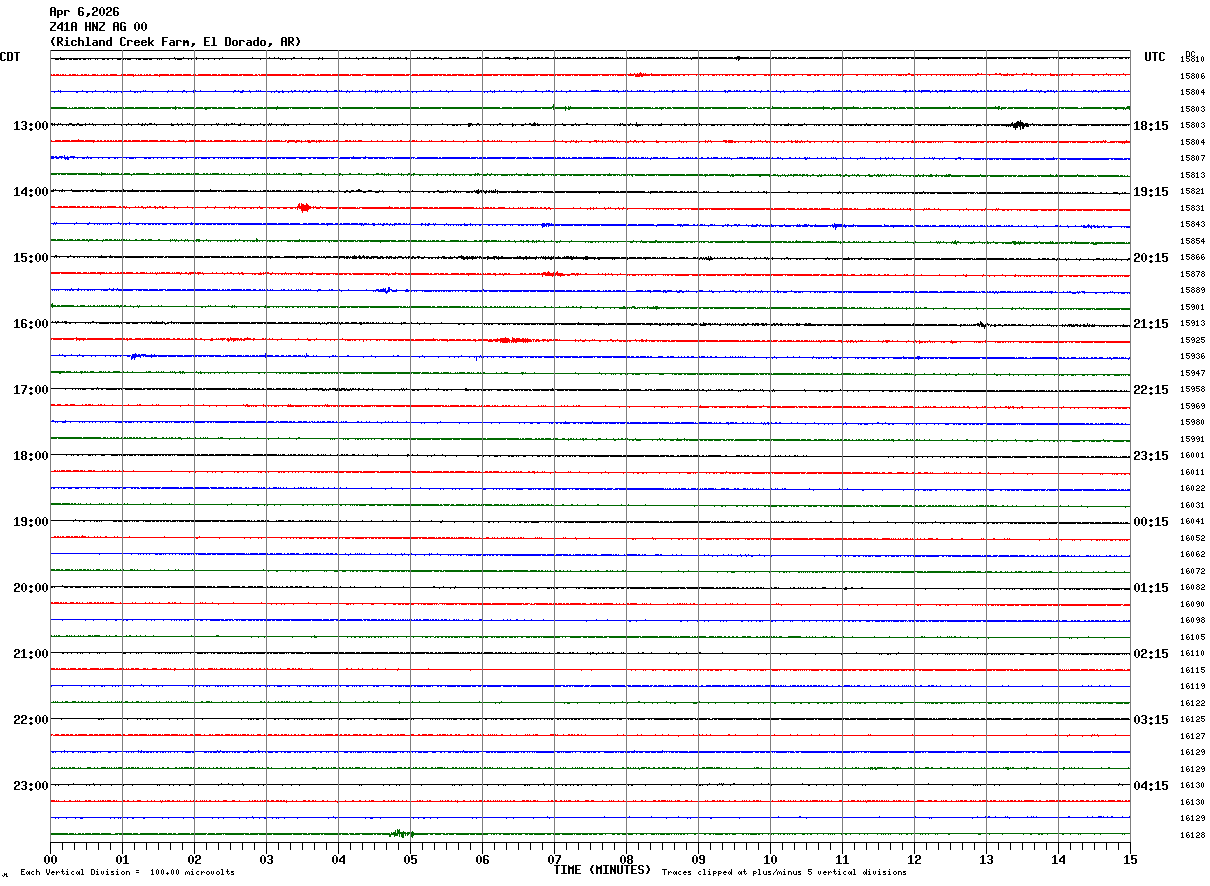Click the green signal burst on the bottom trace
Image resolution: width=1210 pixels, height=886 pixels.
pyautogui.click(x=401, y=833)
